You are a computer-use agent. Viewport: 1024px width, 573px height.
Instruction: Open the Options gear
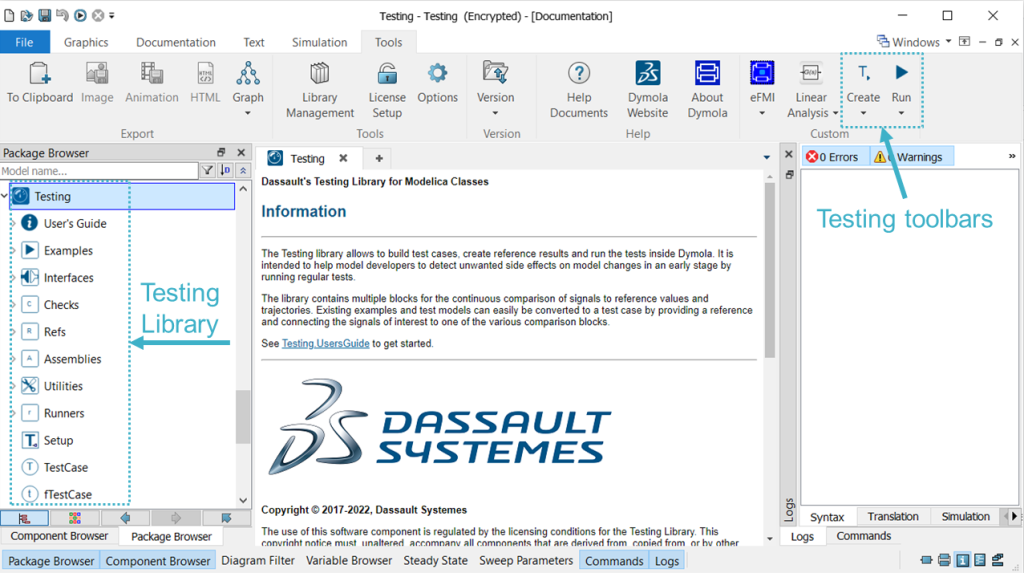coord(438,73)
